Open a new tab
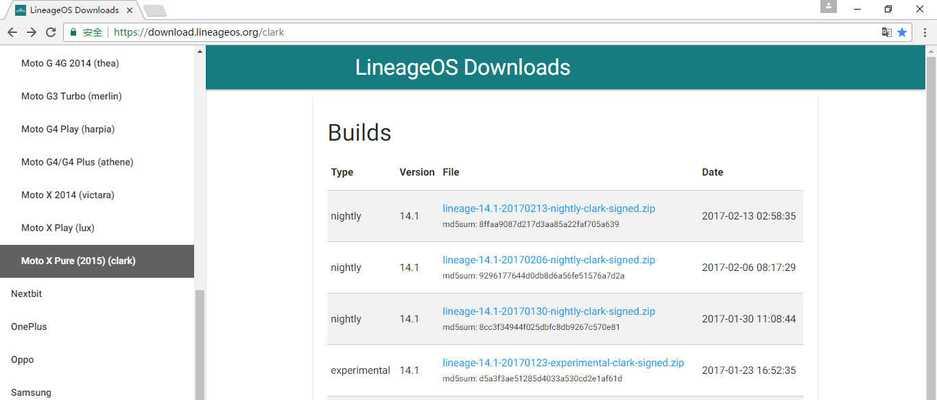 (155, 10)
